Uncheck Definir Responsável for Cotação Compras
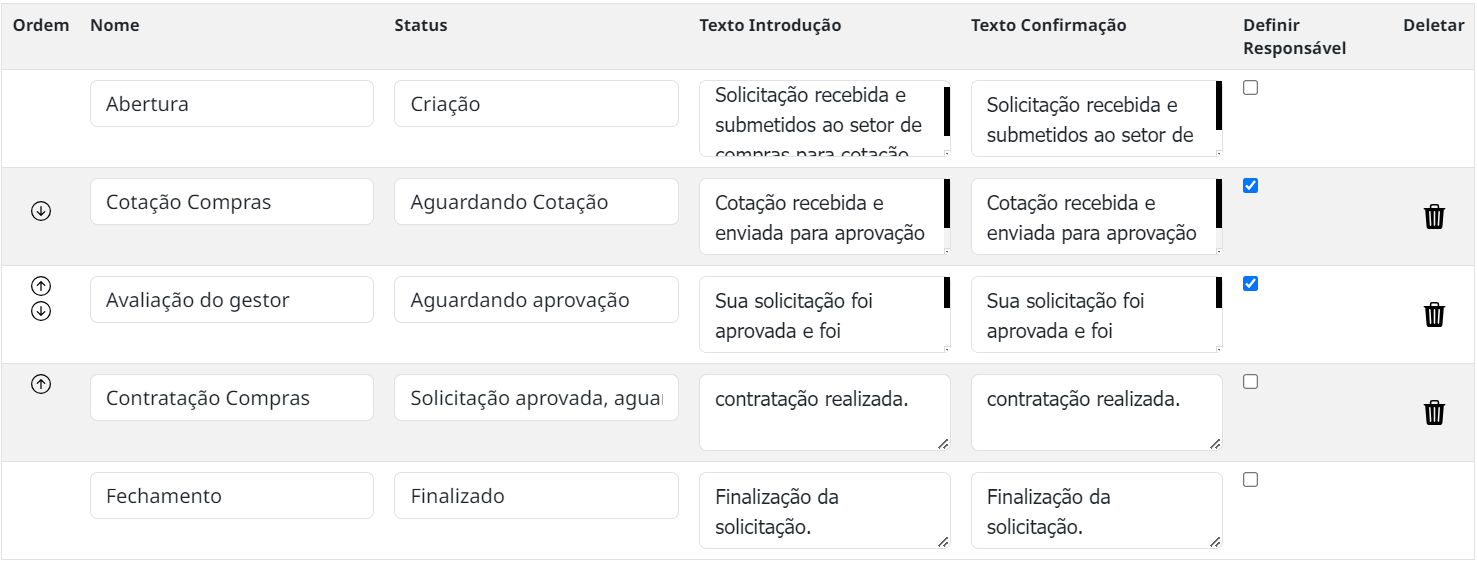1477x562 pixels. [x=1250, y=186]
